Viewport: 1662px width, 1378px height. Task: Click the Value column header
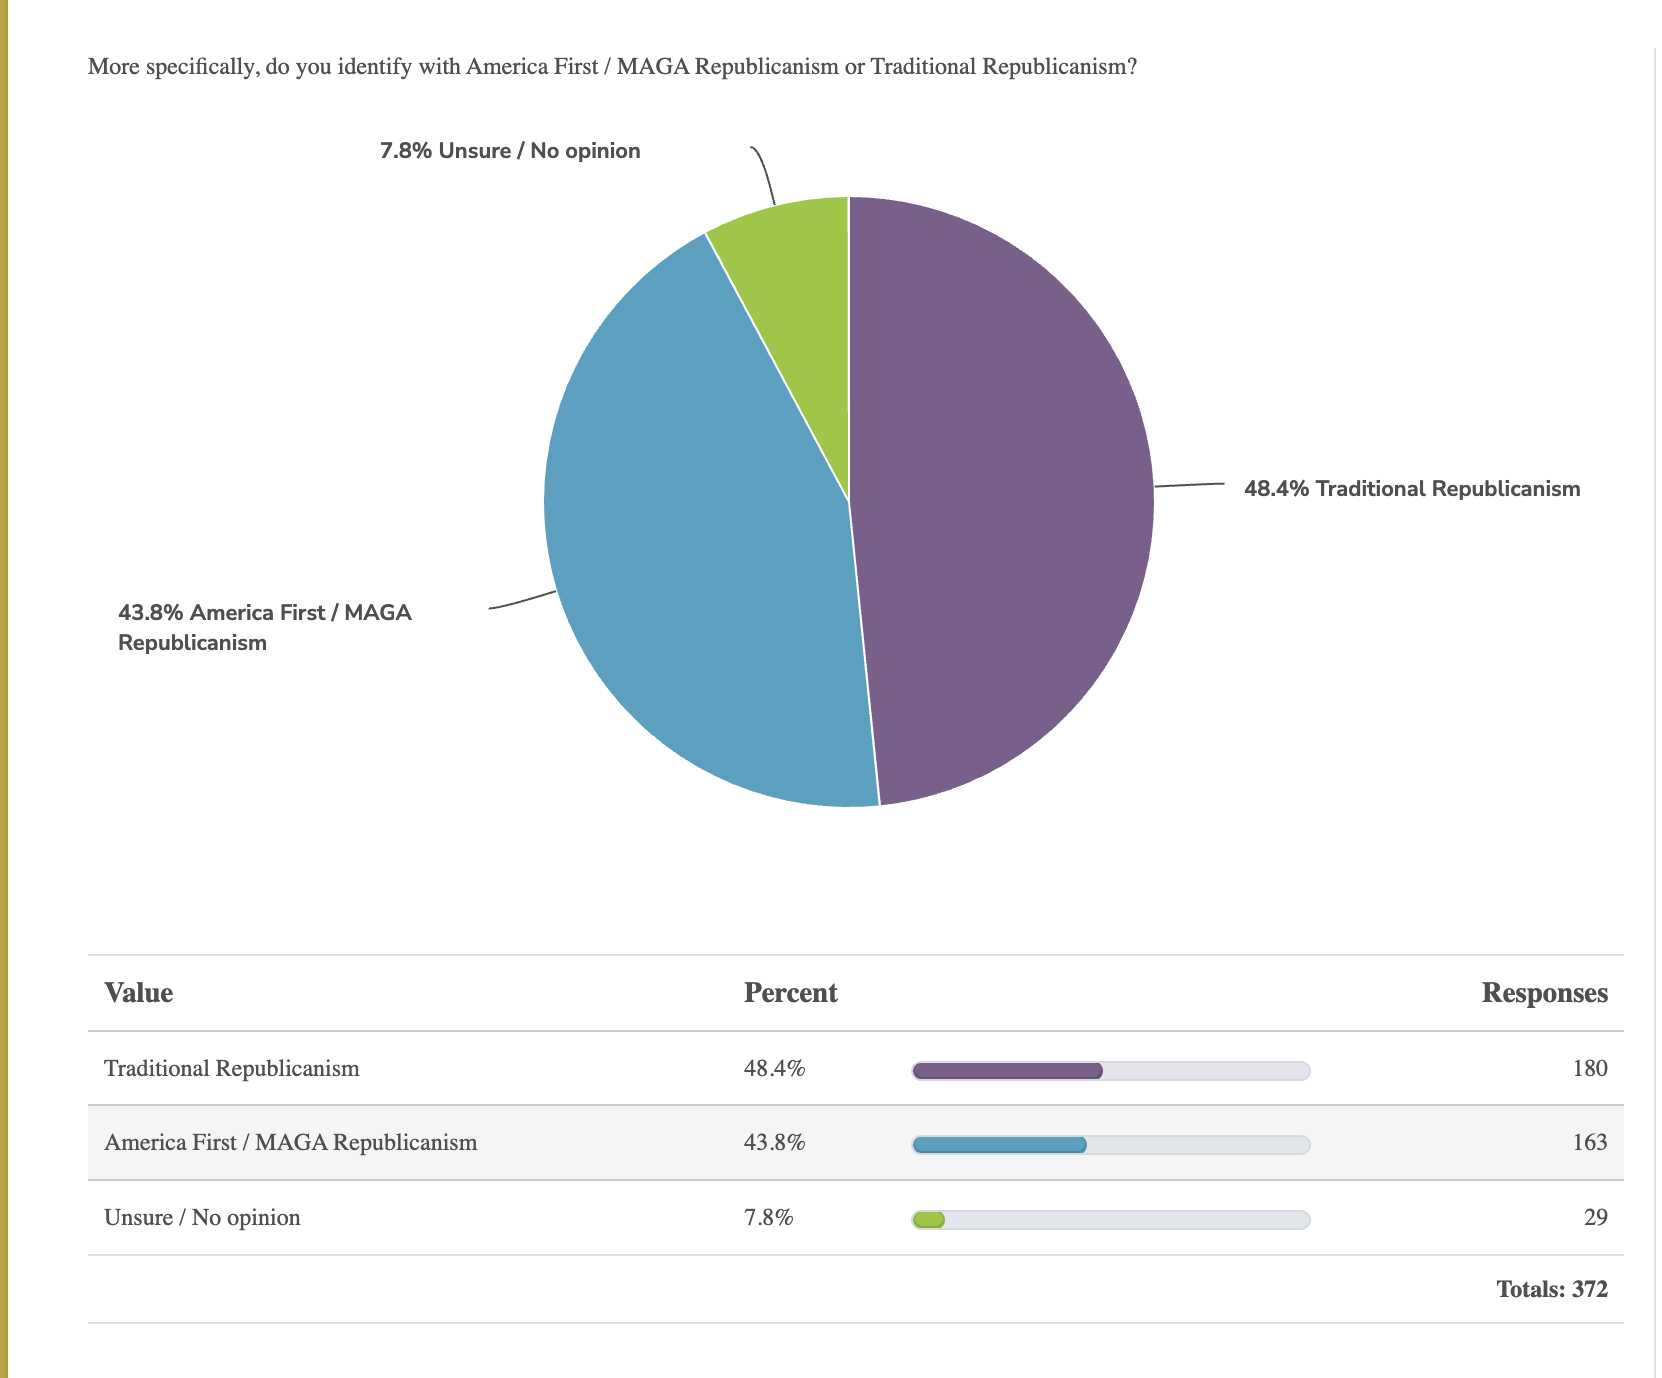pos(139,993)
